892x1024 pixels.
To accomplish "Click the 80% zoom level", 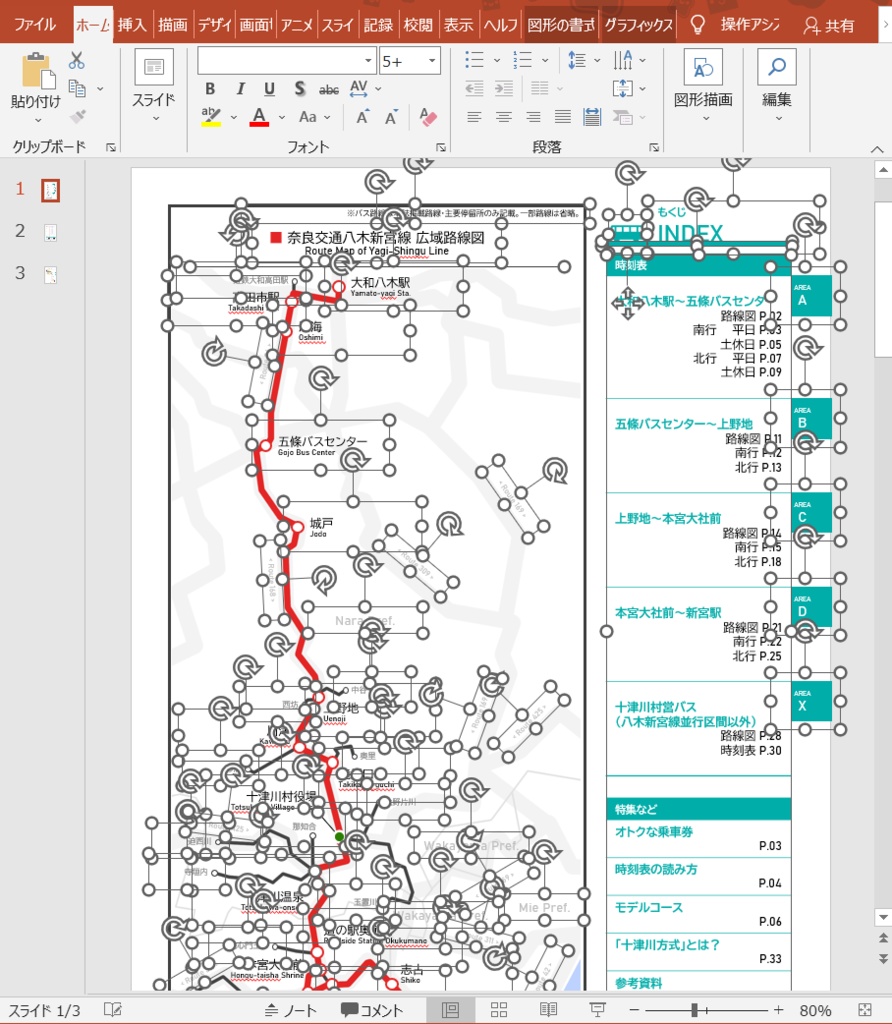I will click(814, 1010).
